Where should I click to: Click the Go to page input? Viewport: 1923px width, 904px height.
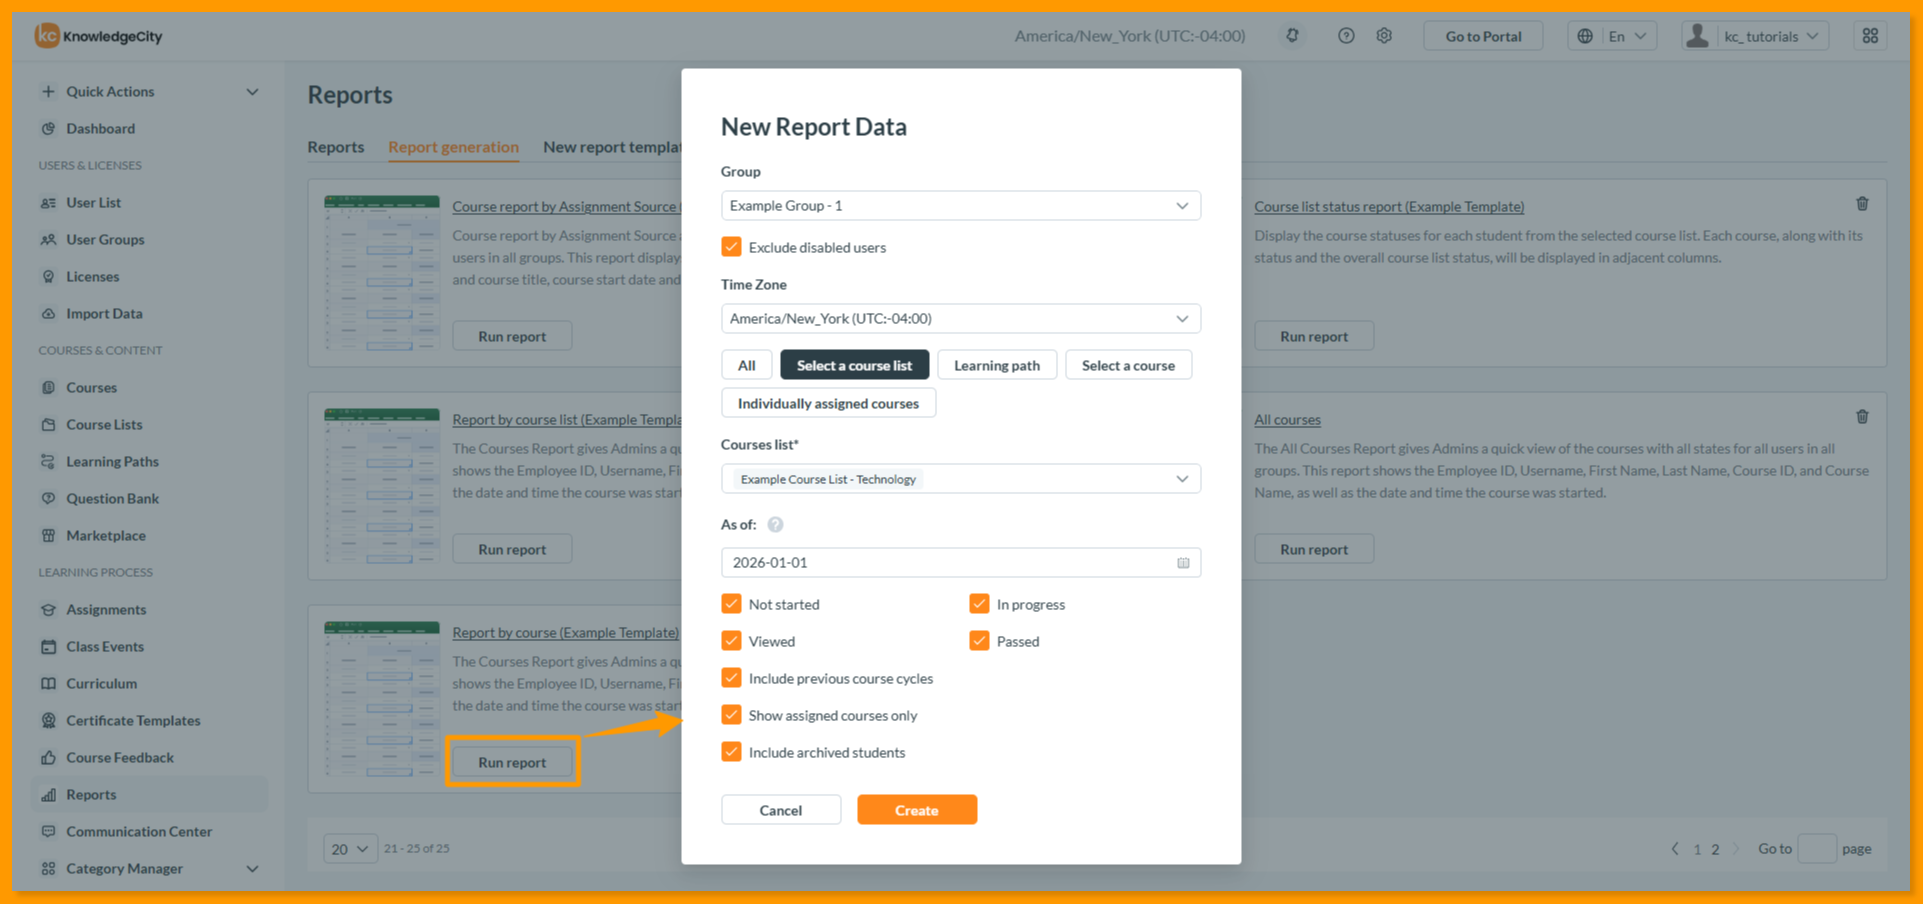tap(1817, 849)
